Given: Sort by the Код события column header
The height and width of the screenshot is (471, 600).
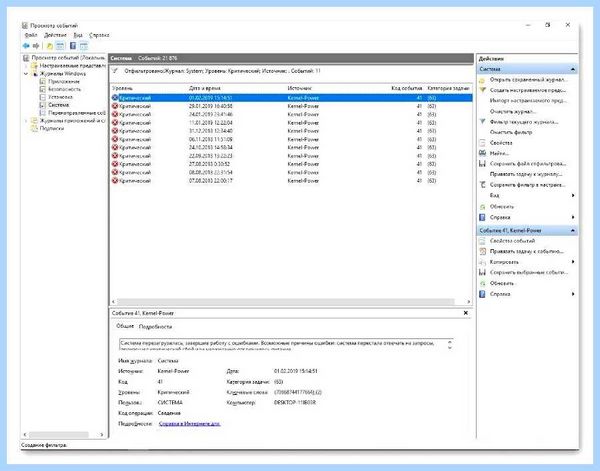Looking at the screenshot, I should (x=406, y=88).
